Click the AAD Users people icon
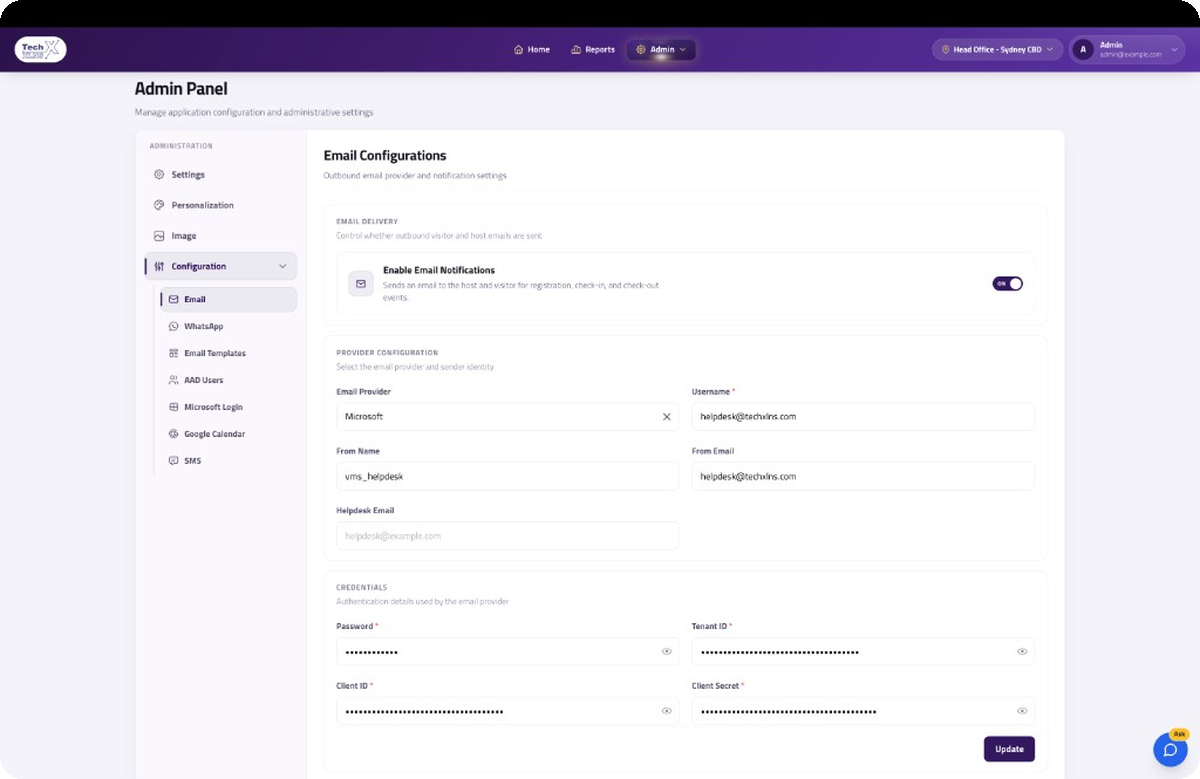Viewport: 1200px width, 779px height. 174,380
